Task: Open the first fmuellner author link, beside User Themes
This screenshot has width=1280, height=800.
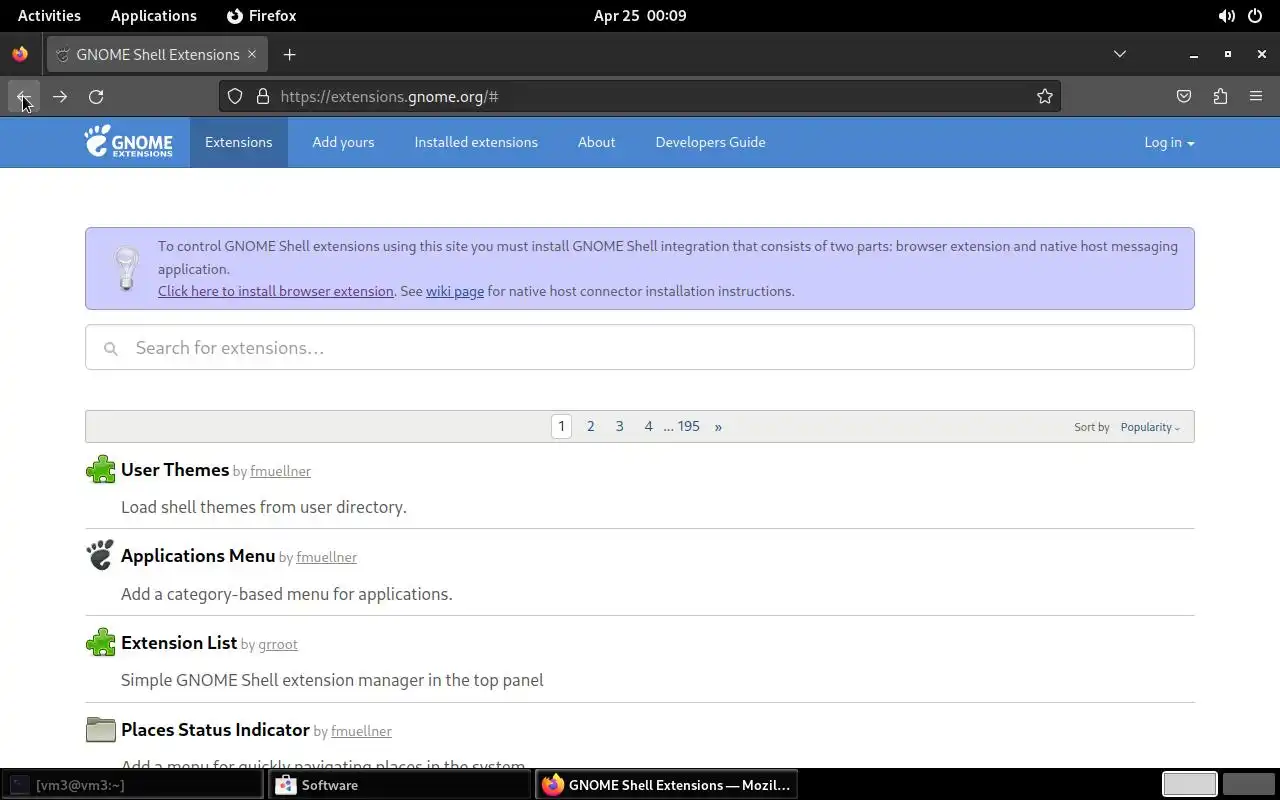Action: point(280,471)
